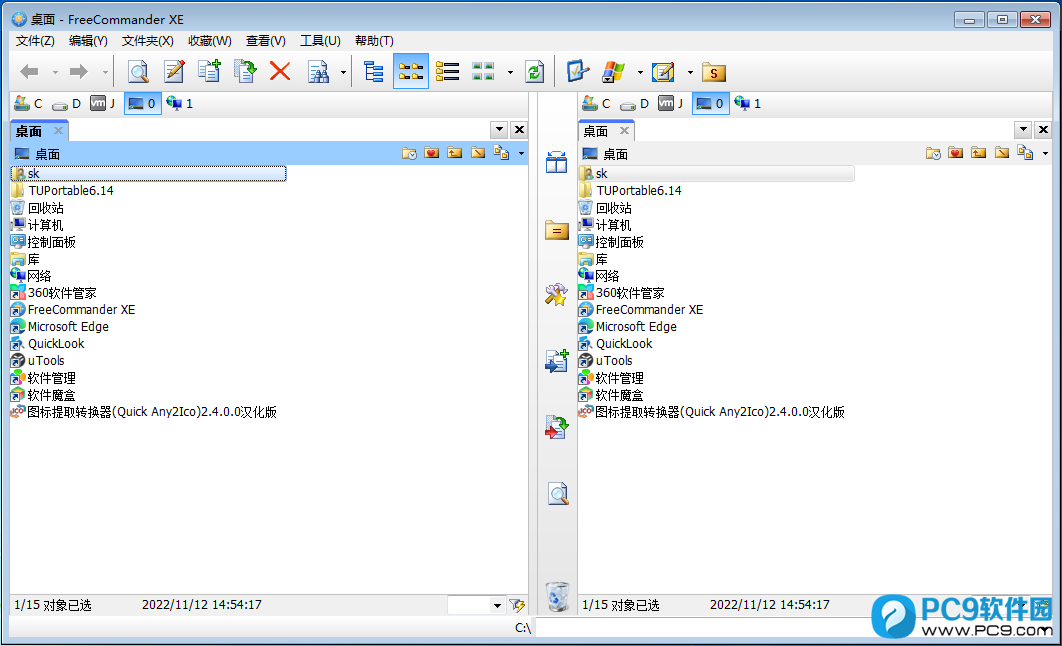This screenshot has width=1062, height=646.
Task: Open the 工具(U) menu
Action: point(320,40)
